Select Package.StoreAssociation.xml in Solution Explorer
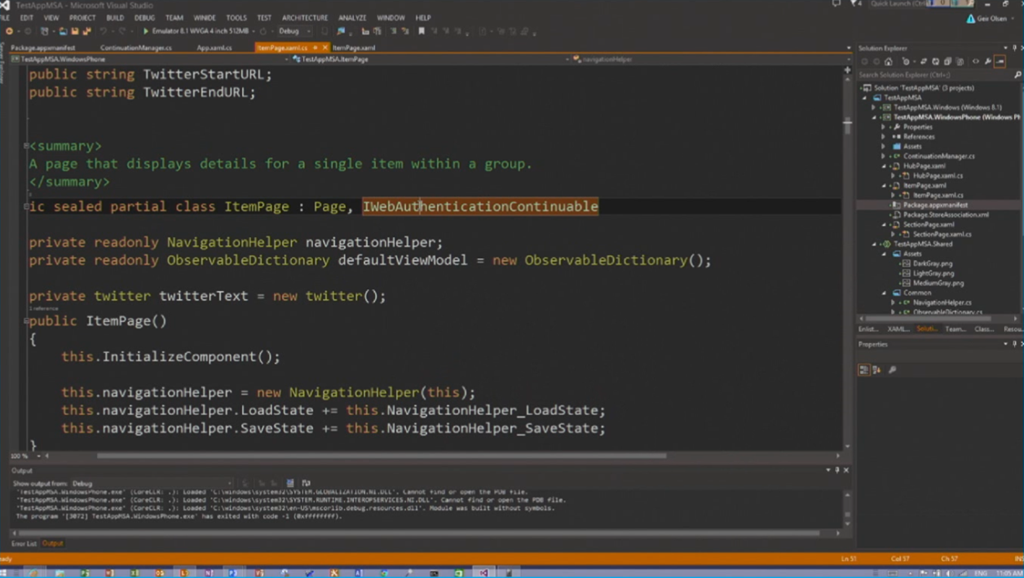Viewport: 1024px width, 578px height. [946, 215]
